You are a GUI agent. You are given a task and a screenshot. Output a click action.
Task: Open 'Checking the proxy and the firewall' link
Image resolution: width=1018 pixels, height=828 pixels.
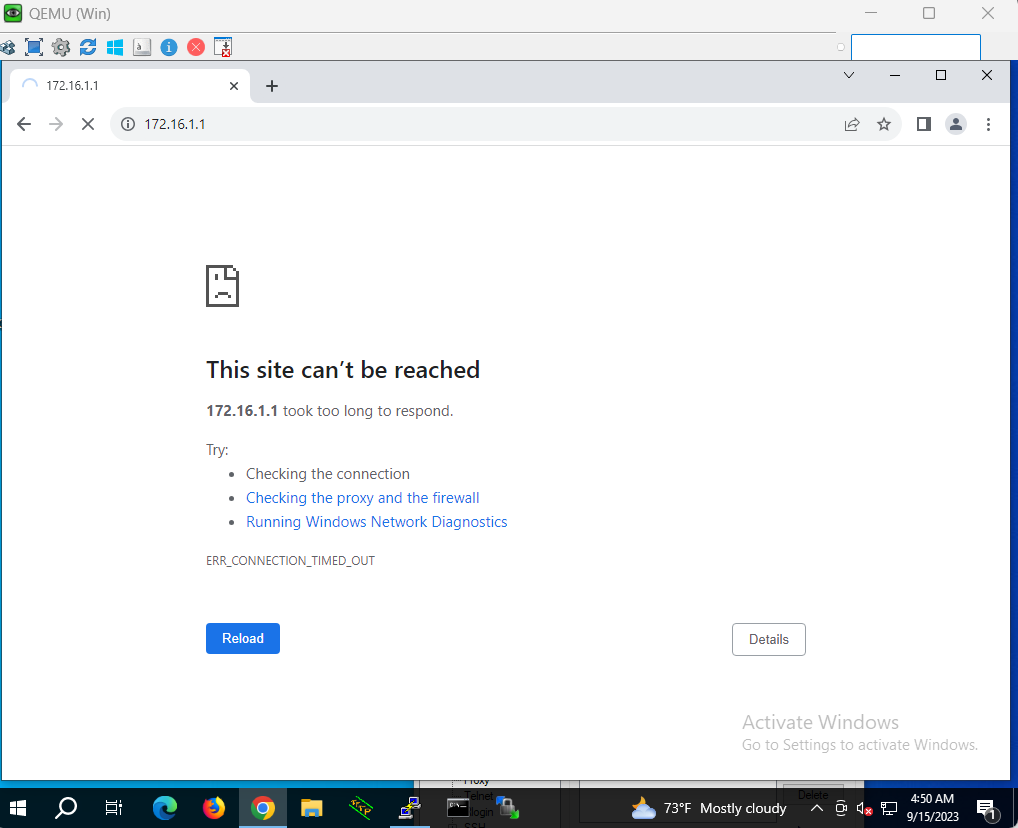coord(363,498)
